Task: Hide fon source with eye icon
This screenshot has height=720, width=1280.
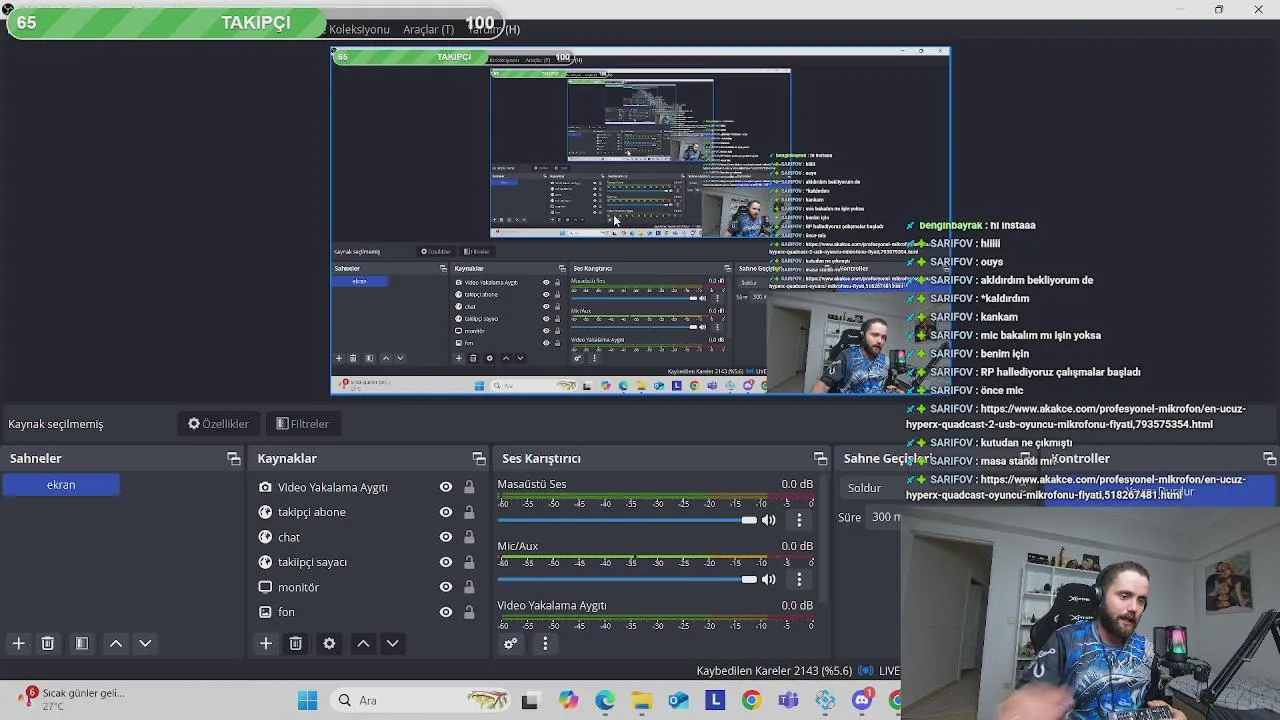Action: [x=446, y=612]
